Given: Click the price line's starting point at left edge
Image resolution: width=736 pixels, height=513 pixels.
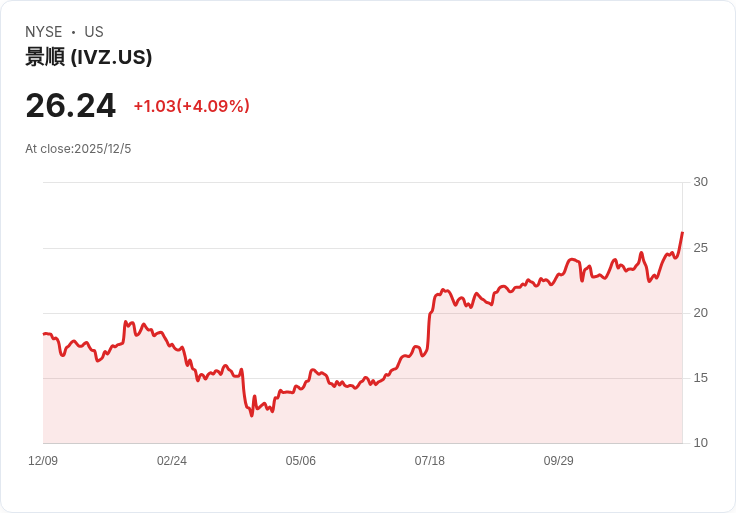Looking at the screenshot, I should (44, 334).
